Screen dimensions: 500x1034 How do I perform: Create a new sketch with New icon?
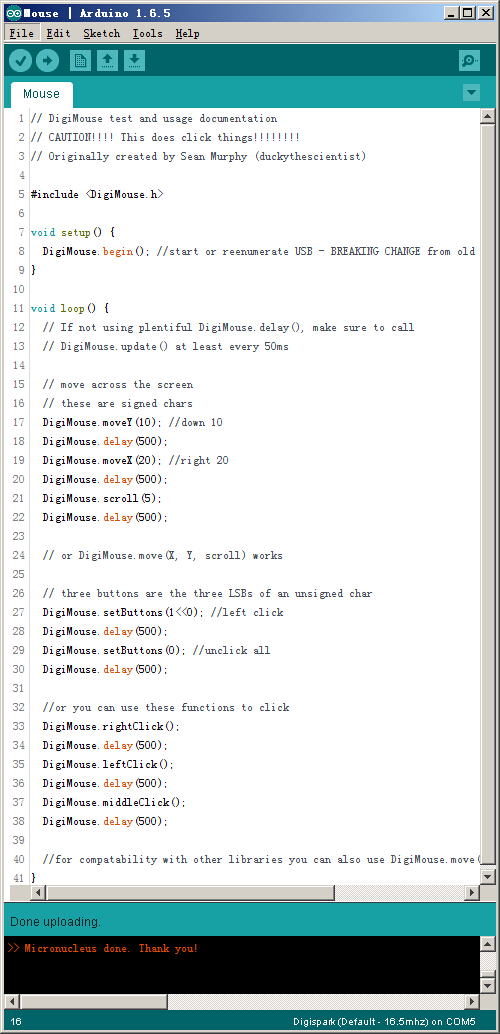(x=80, y=61)
